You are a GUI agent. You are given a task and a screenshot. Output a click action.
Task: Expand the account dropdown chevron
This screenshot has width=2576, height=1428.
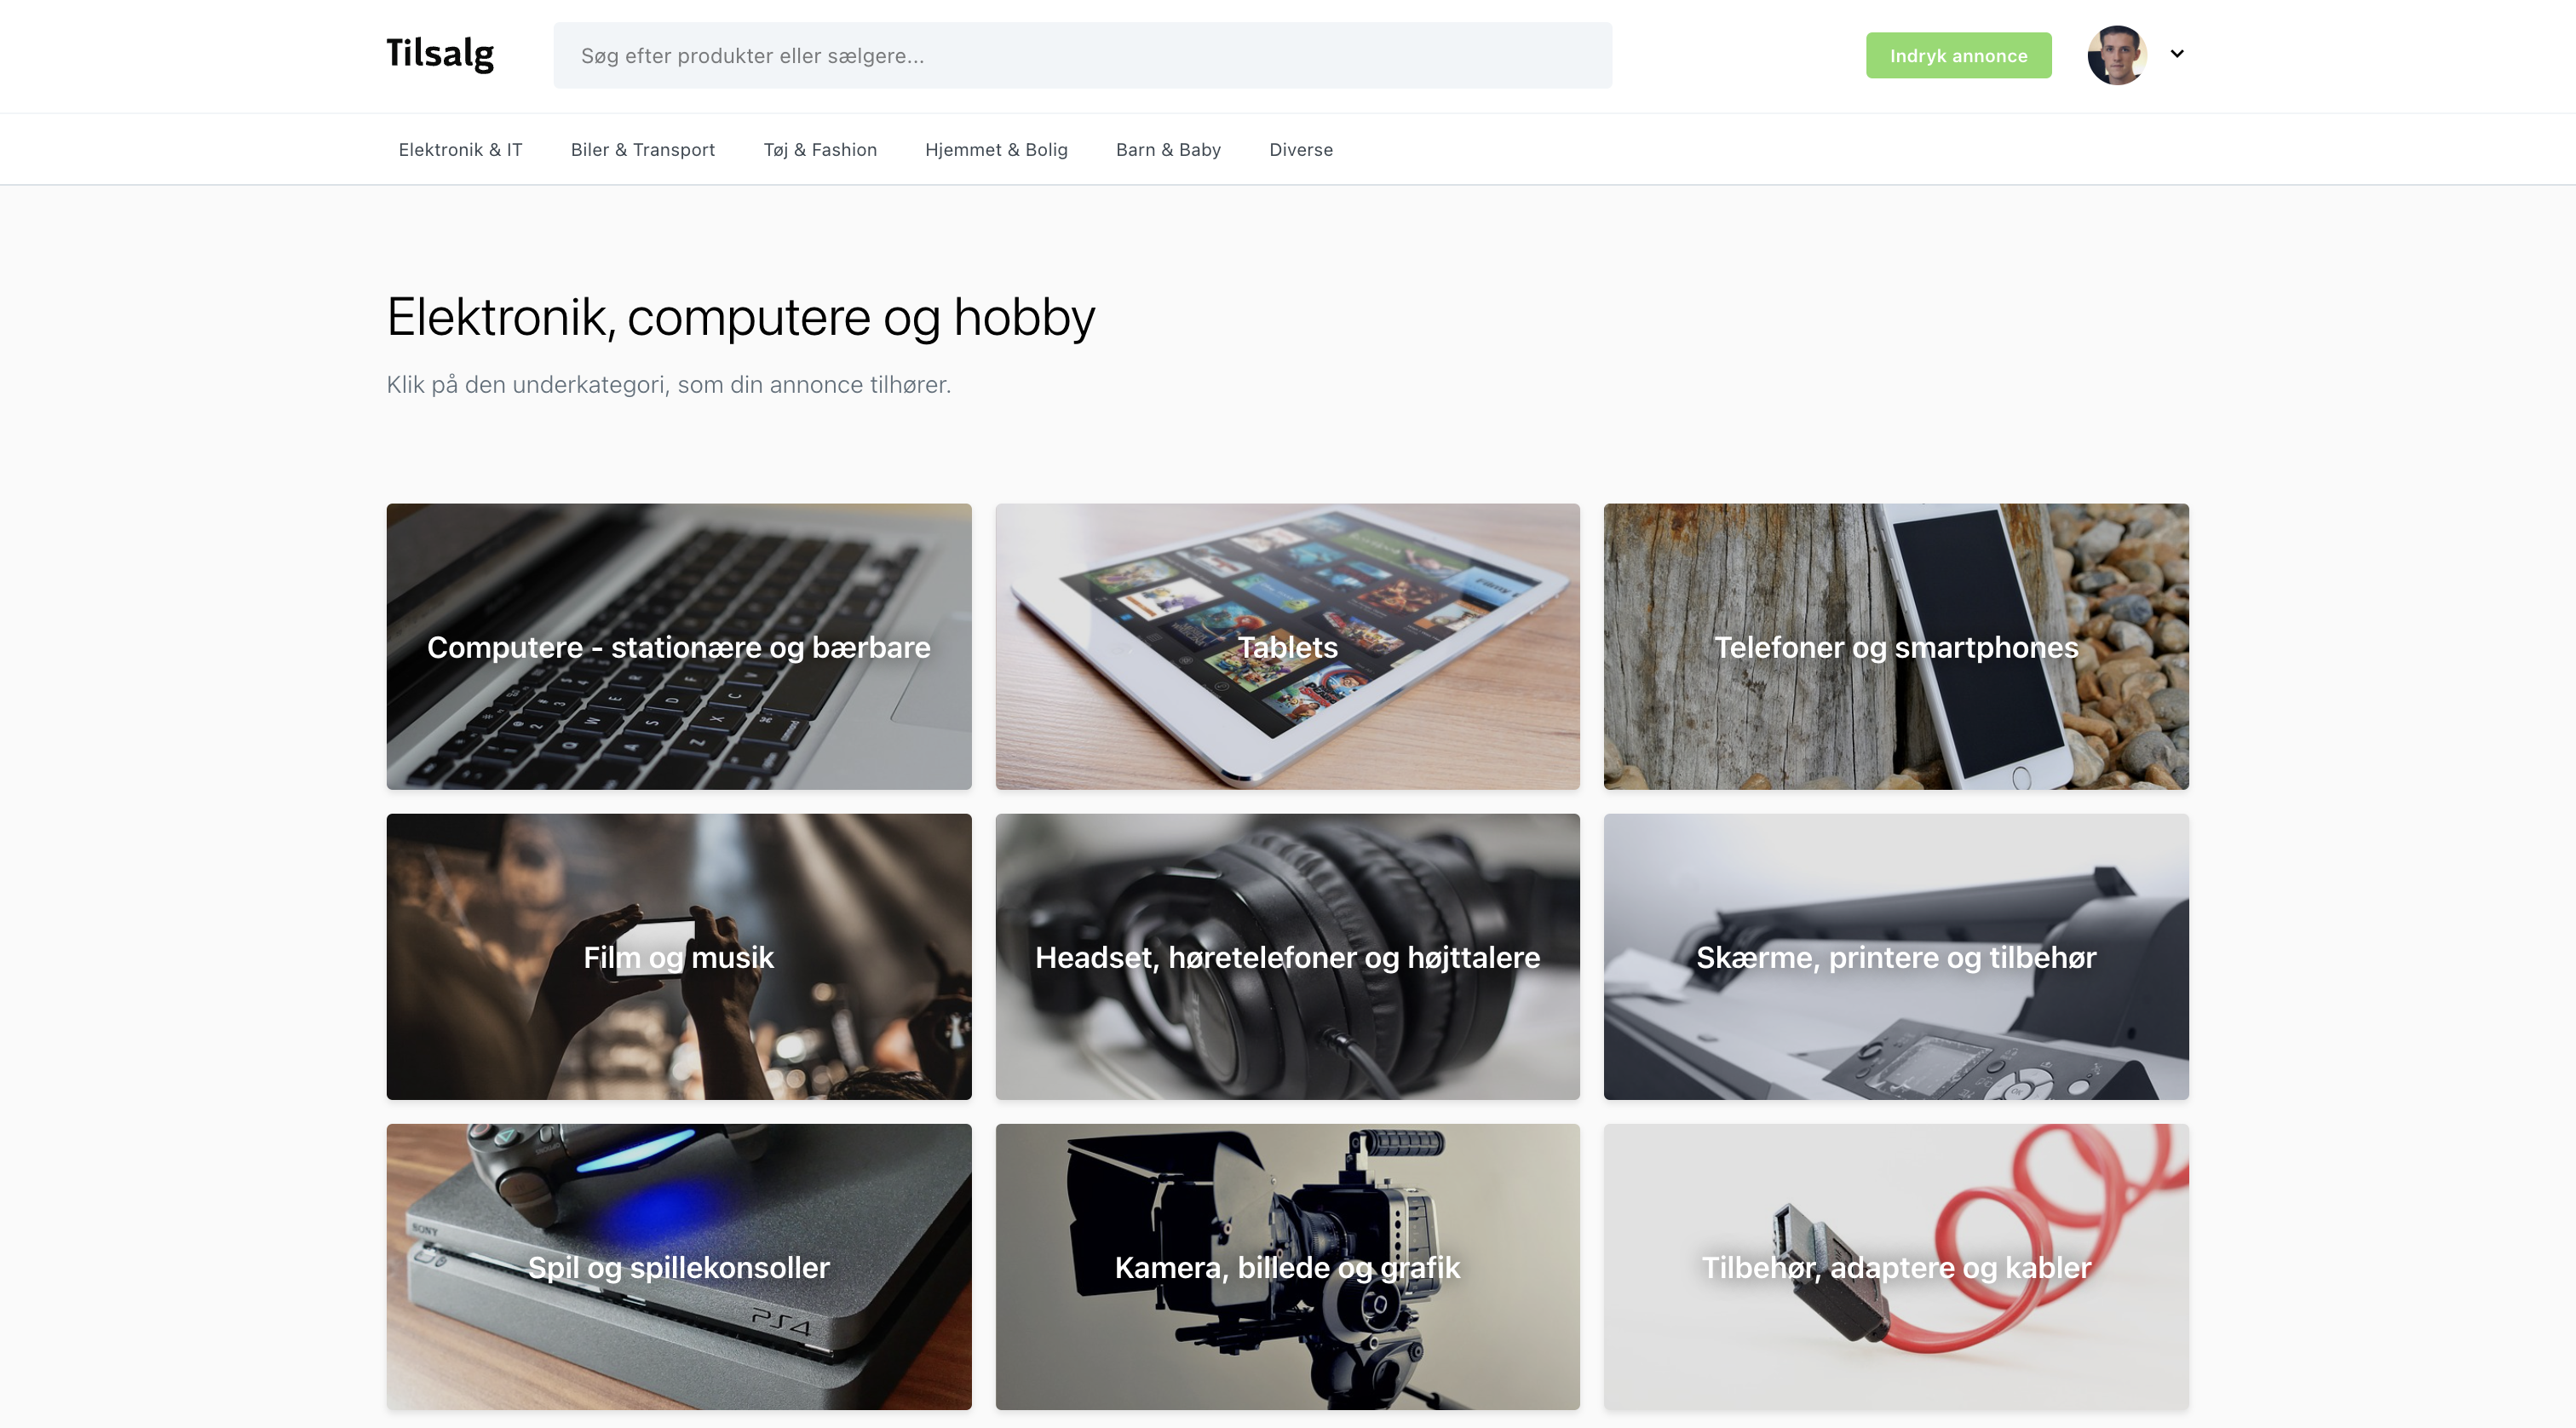pos(2177,54)
